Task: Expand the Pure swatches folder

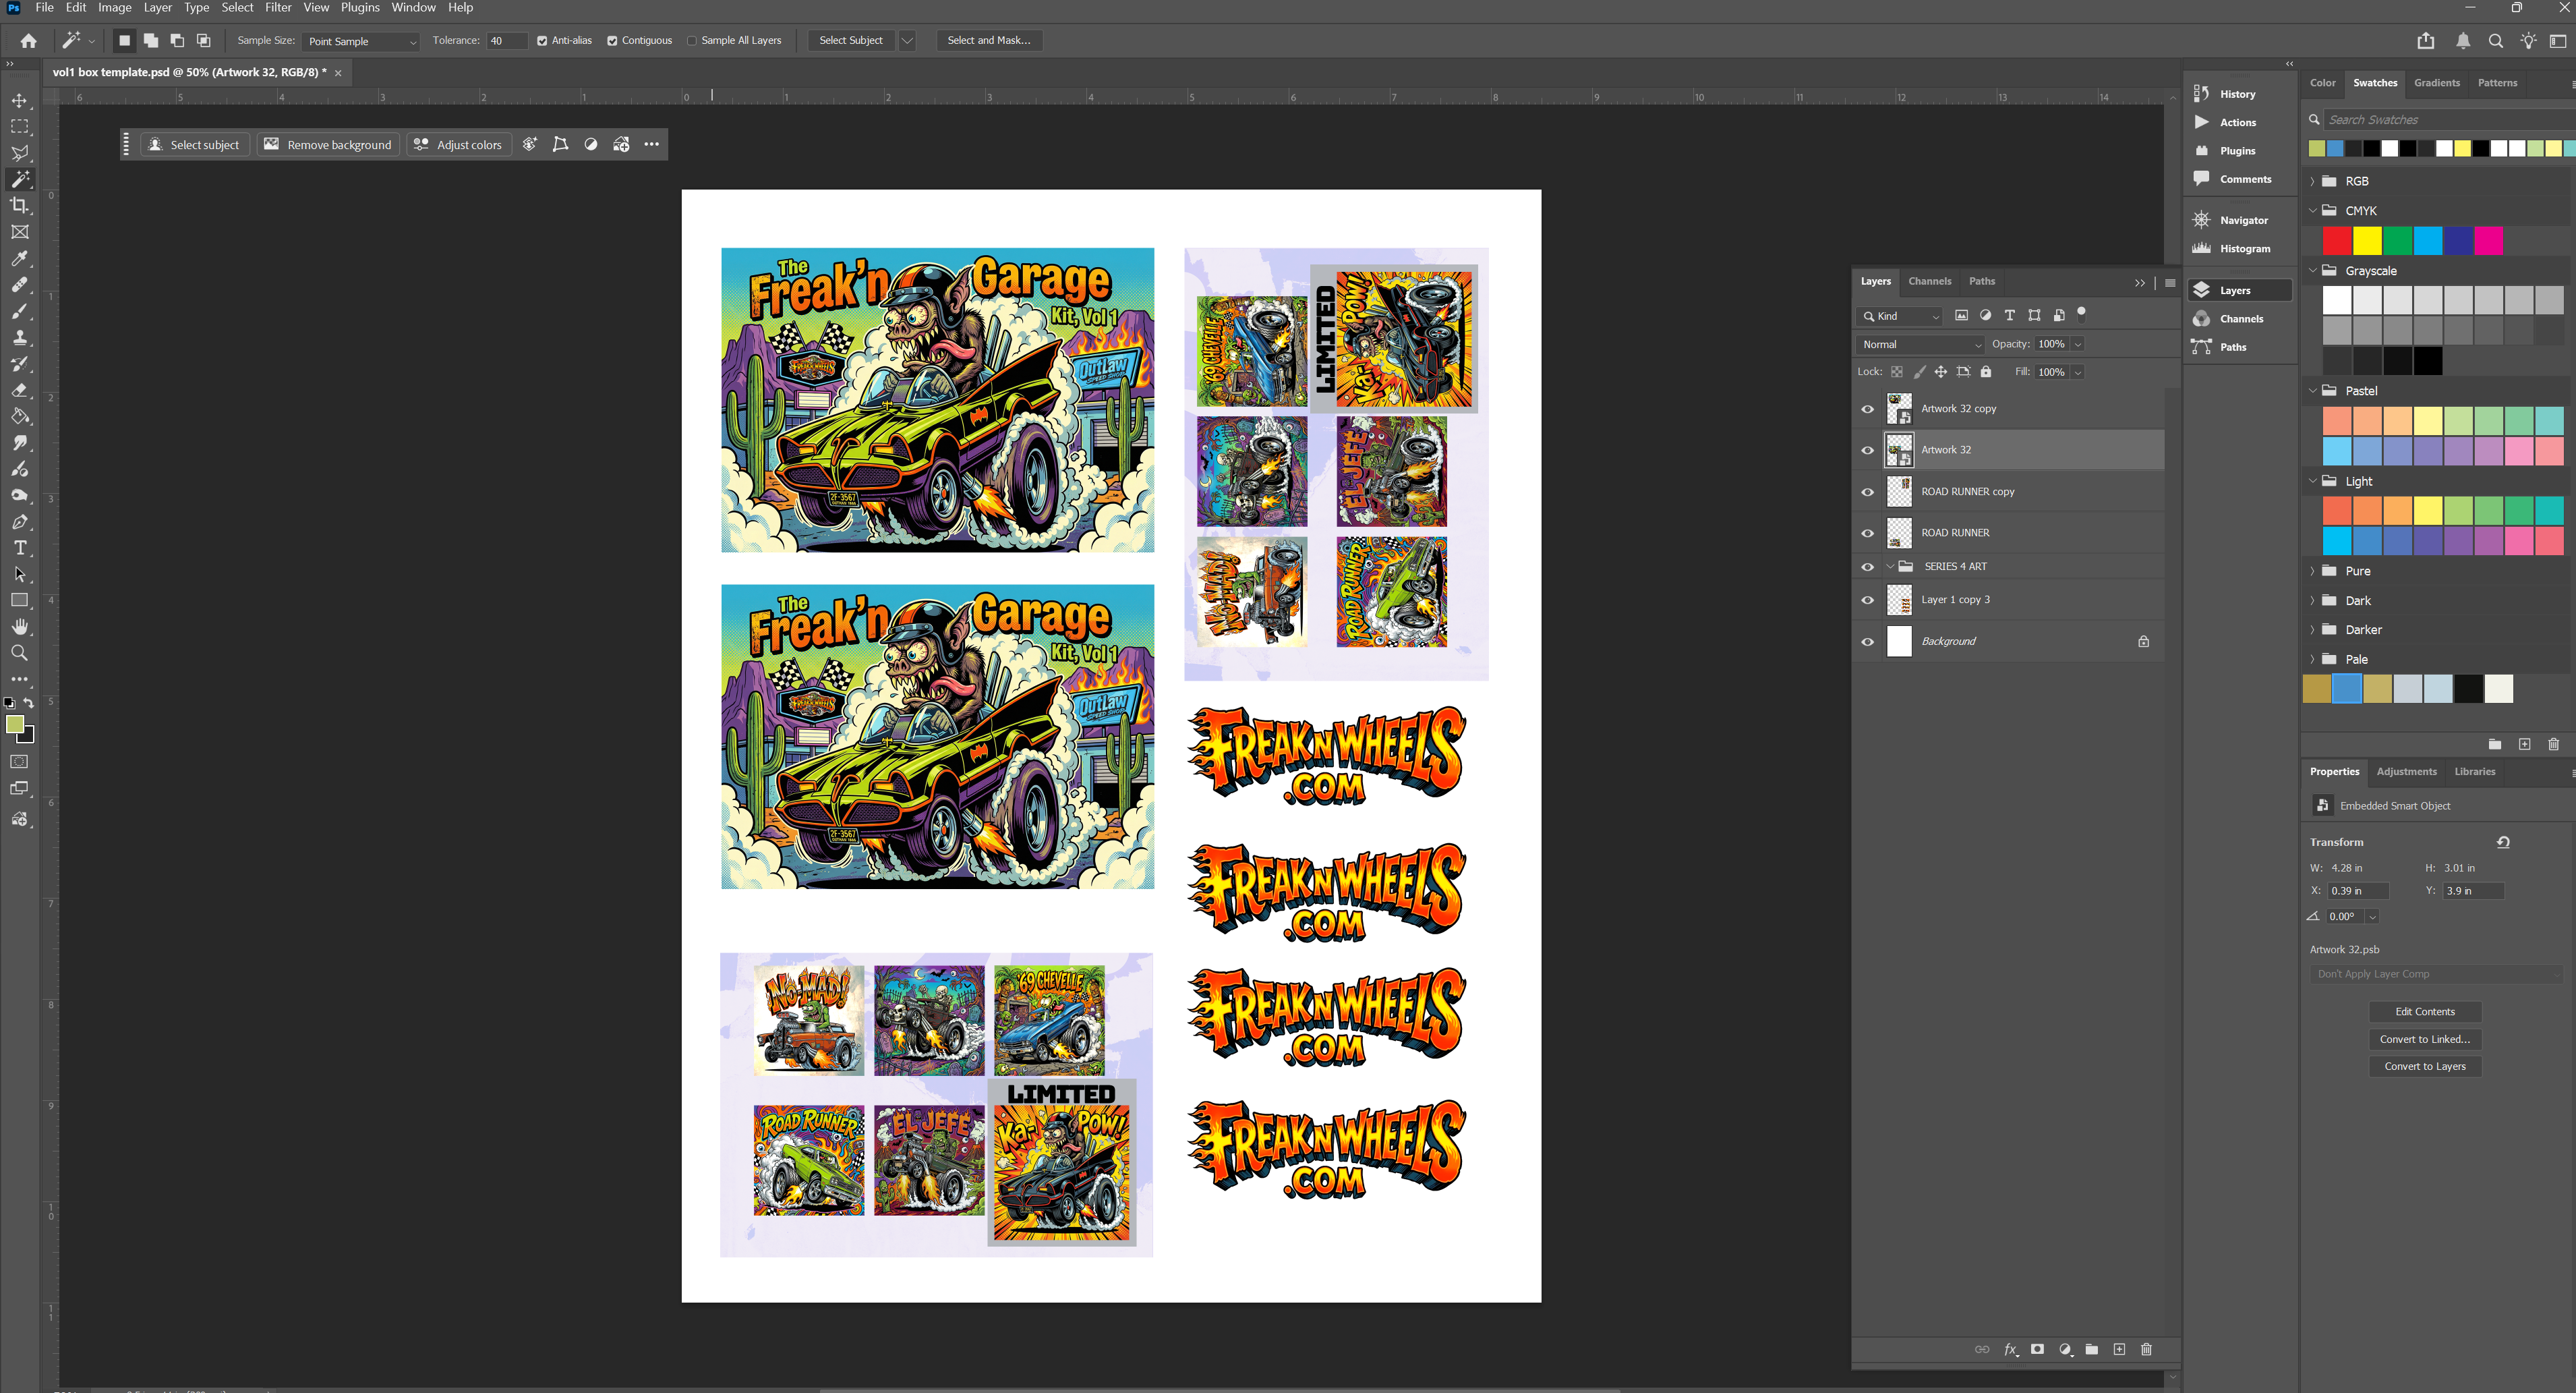Action: pos(2313,570)
